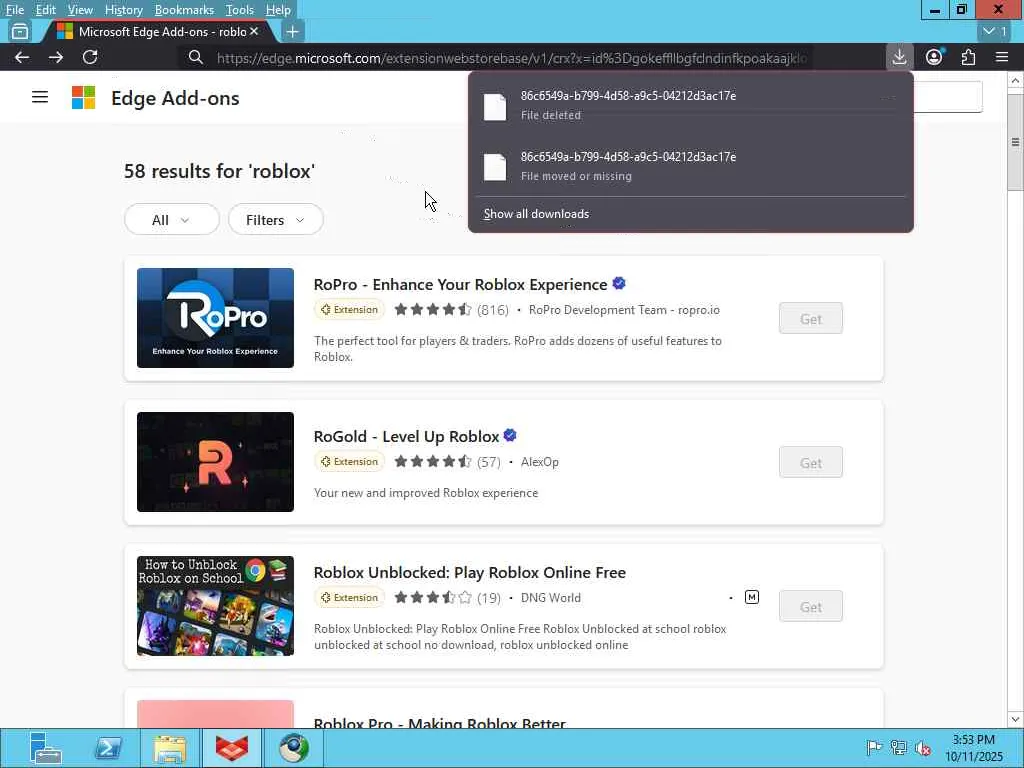The image size is (1024, 768).
Task: Click RoPro star rating (816)
Action: click(x=451, y=310)
